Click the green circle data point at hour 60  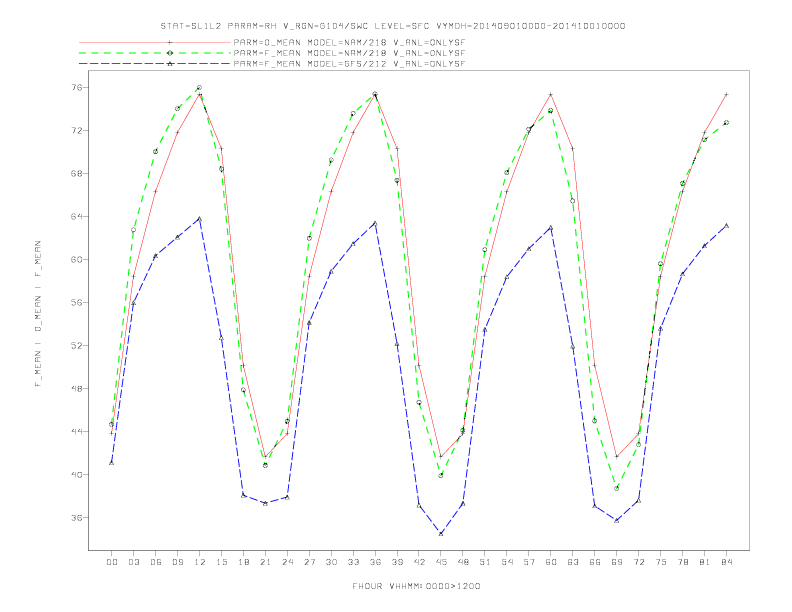click(x=551, y=111)
